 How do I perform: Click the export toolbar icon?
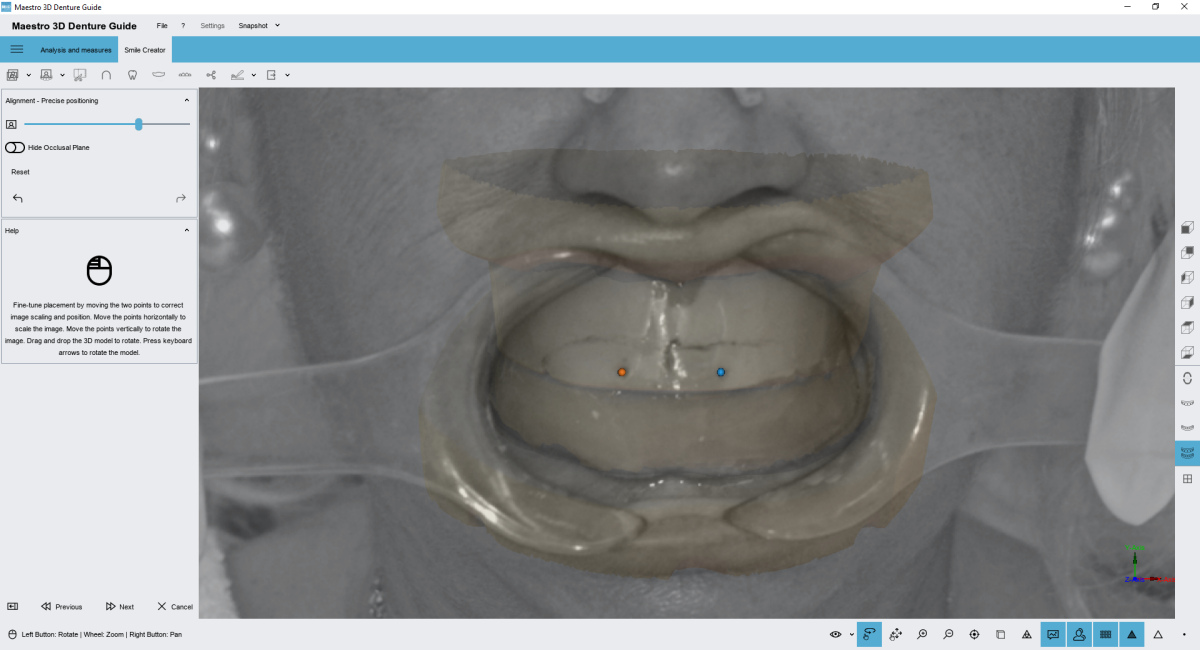[x=271, y=75]
